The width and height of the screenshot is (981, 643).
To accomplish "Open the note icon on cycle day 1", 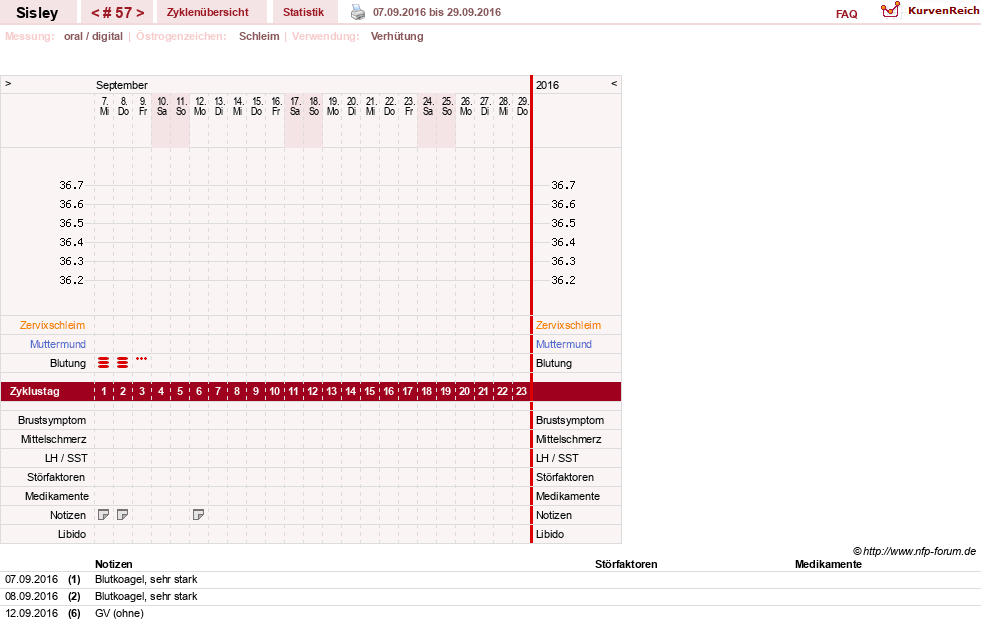I will 103,515.
